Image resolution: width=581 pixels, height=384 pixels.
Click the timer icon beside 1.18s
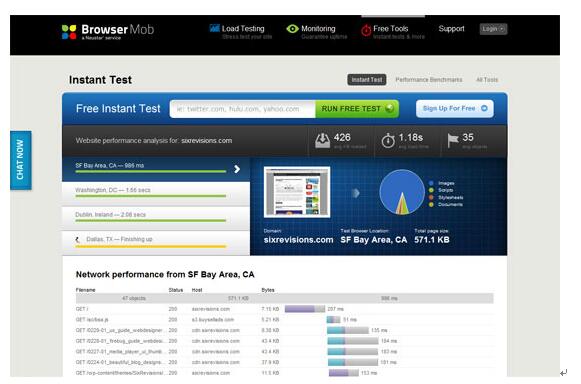coord(388,141)
